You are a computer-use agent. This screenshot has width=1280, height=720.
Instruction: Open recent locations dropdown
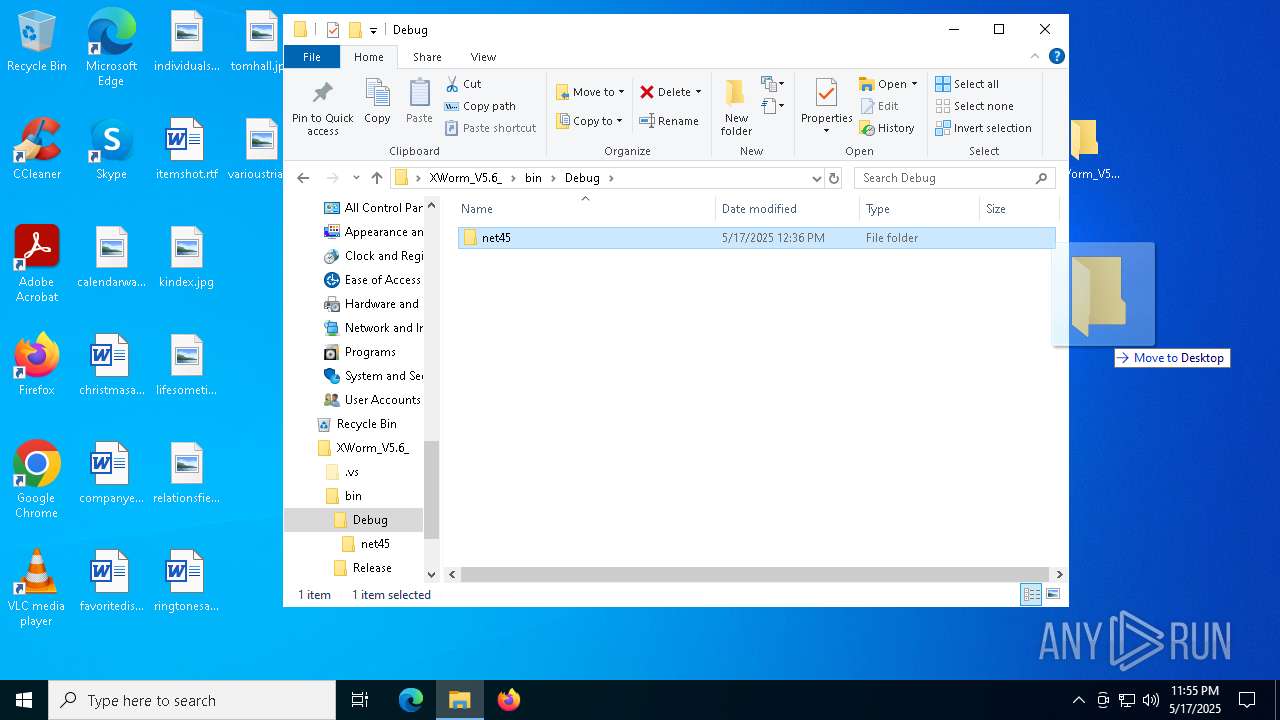tap(356, 178)
